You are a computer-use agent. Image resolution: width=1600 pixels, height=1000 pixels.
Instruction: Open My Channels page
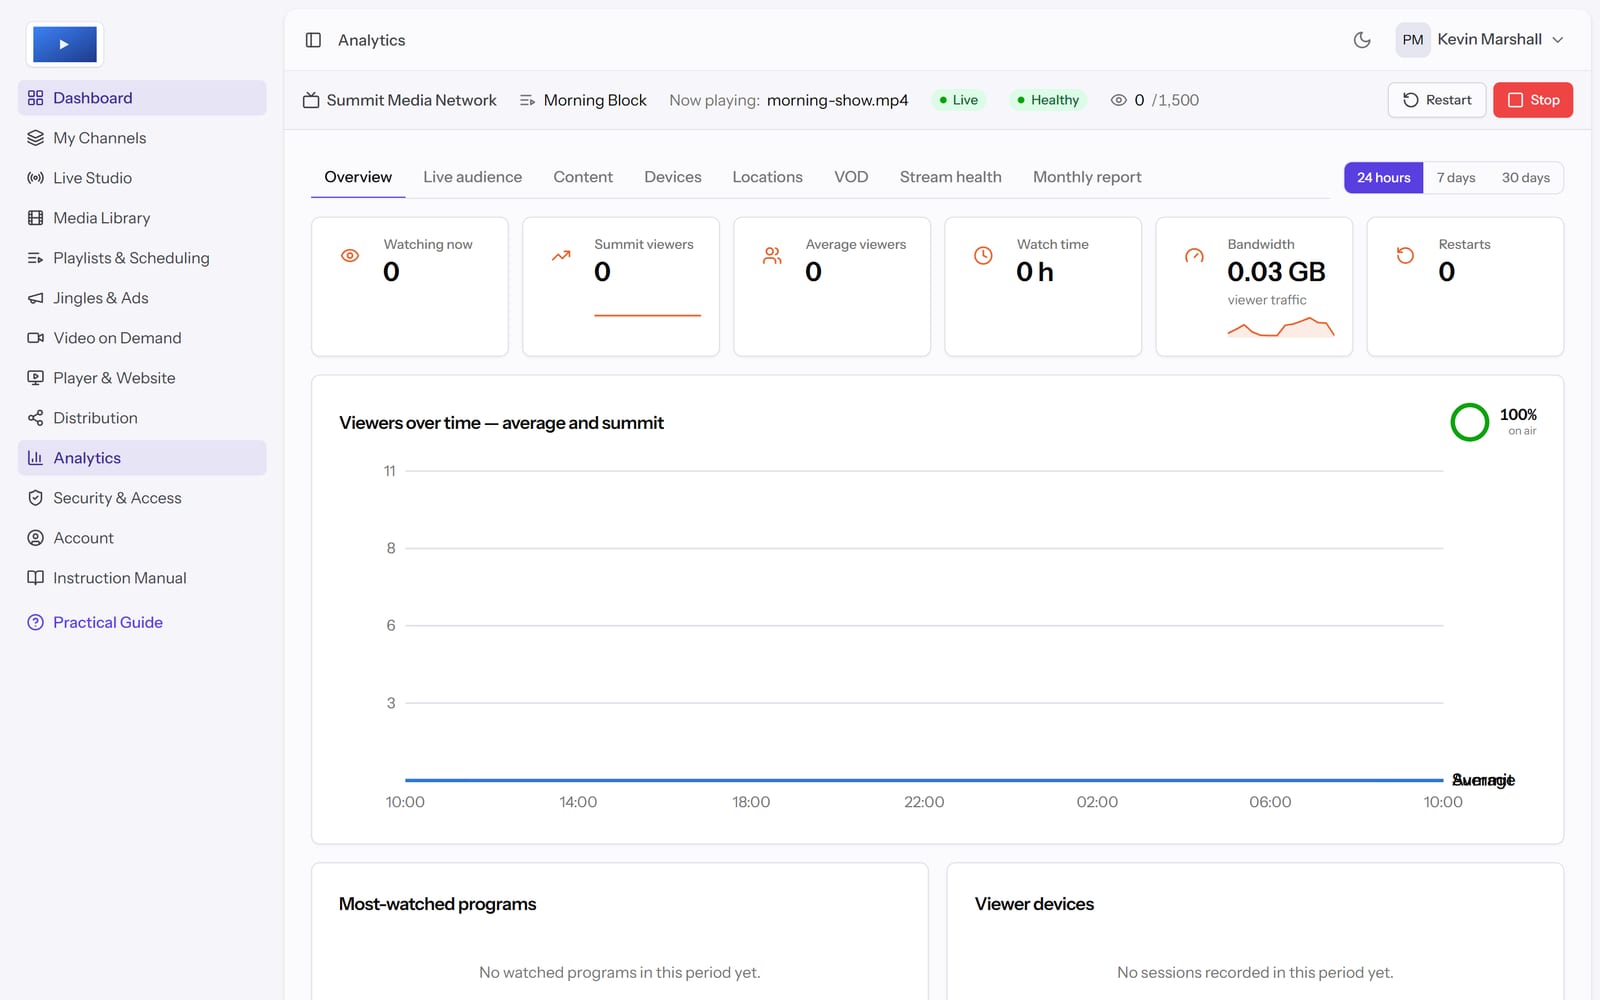coord(142,138)
